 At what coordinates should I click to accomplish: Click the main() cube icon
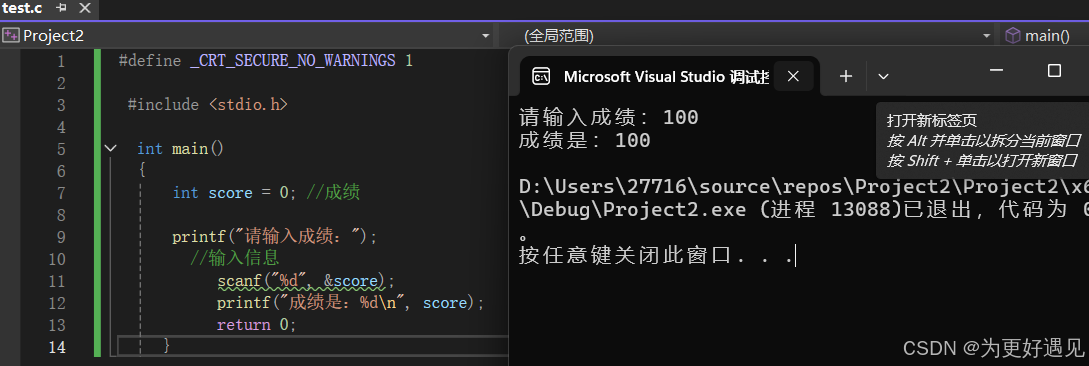pos(1013,35)
